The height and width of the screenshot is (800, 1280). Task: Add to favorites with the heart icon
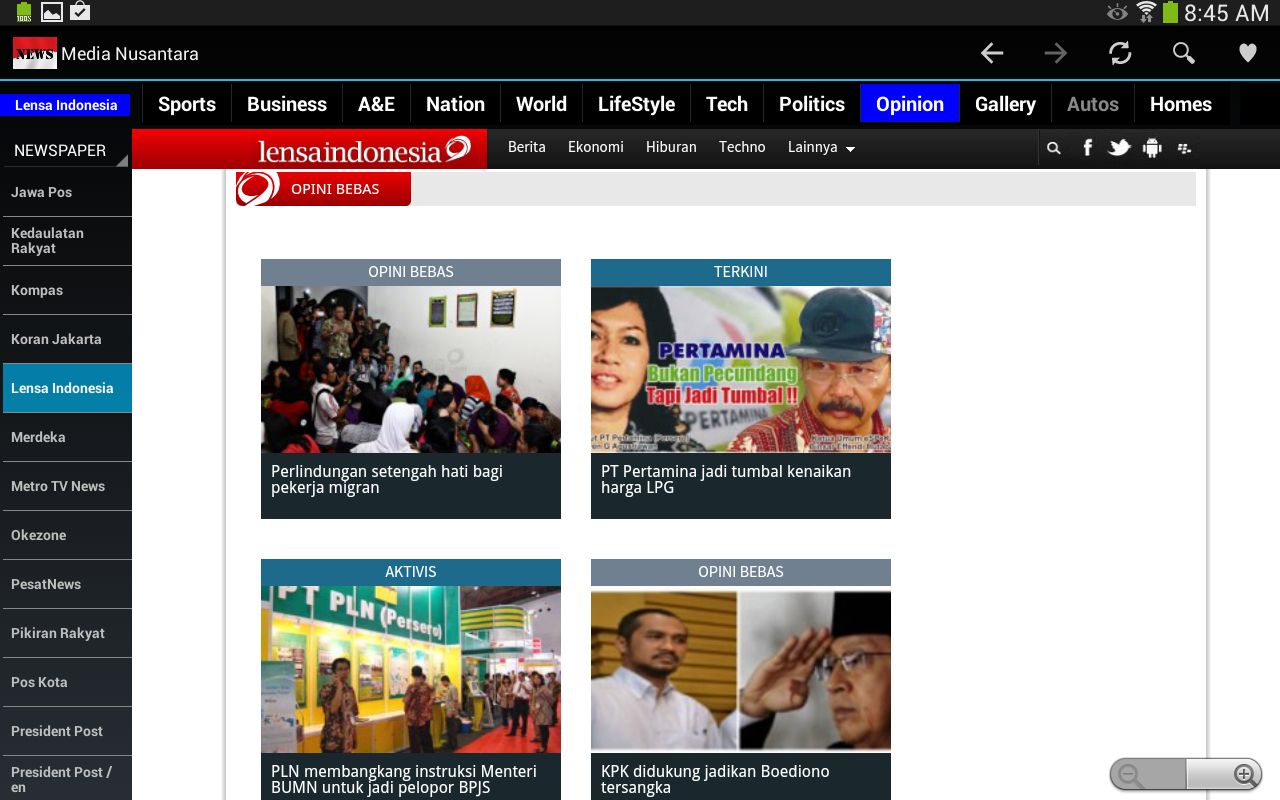point(1248,53)
